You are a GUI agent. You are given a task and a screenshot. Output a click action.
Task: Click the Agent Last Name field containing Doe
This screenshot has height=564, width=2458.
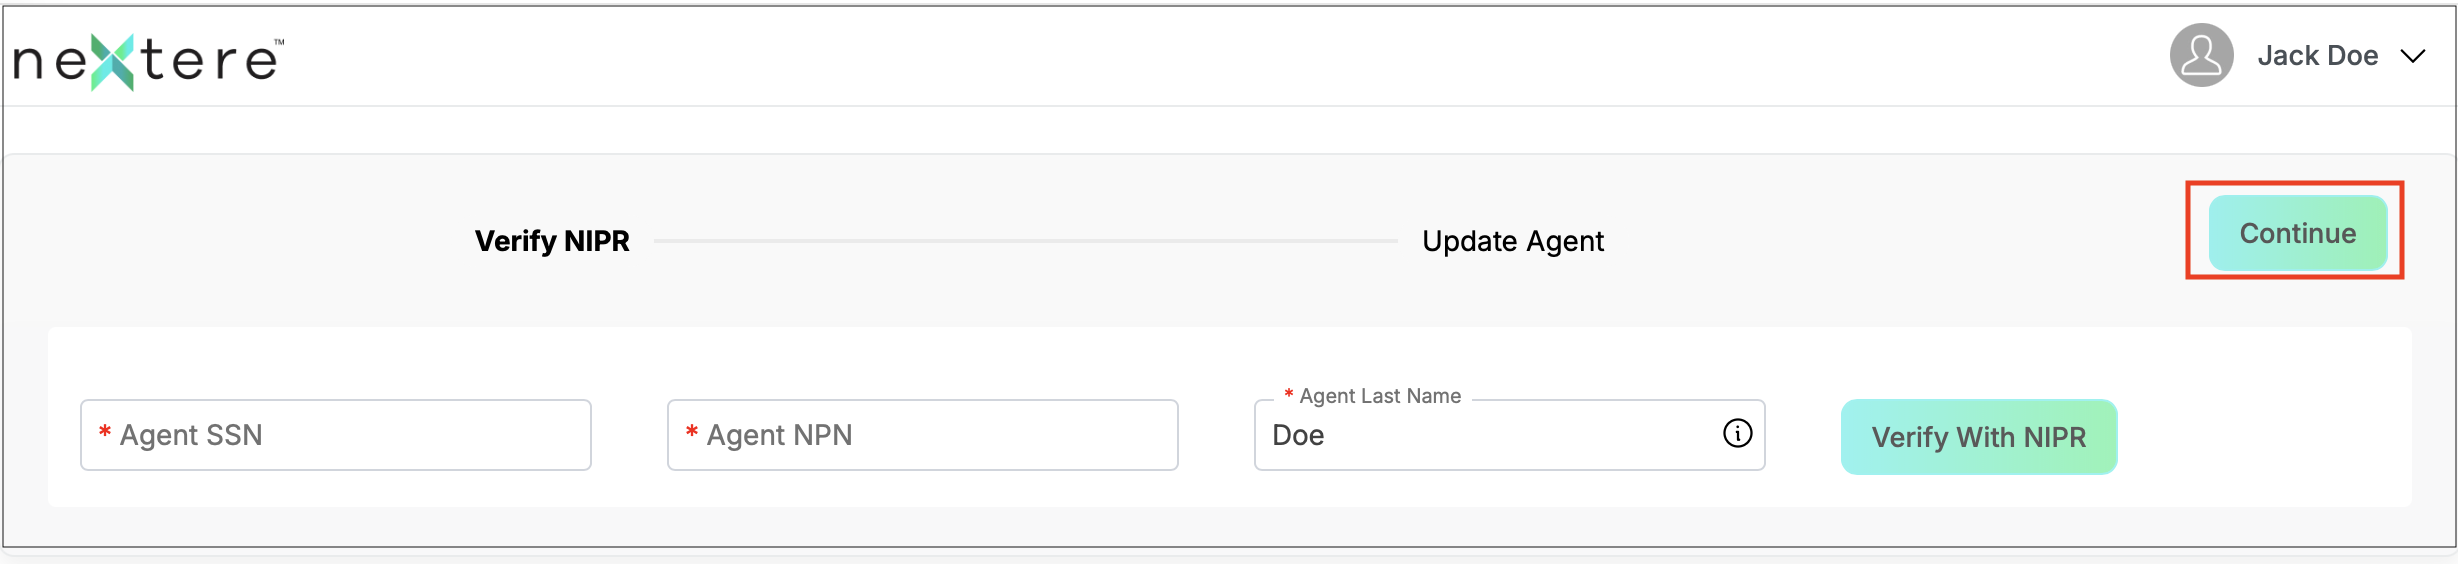tap(1509, 435)
